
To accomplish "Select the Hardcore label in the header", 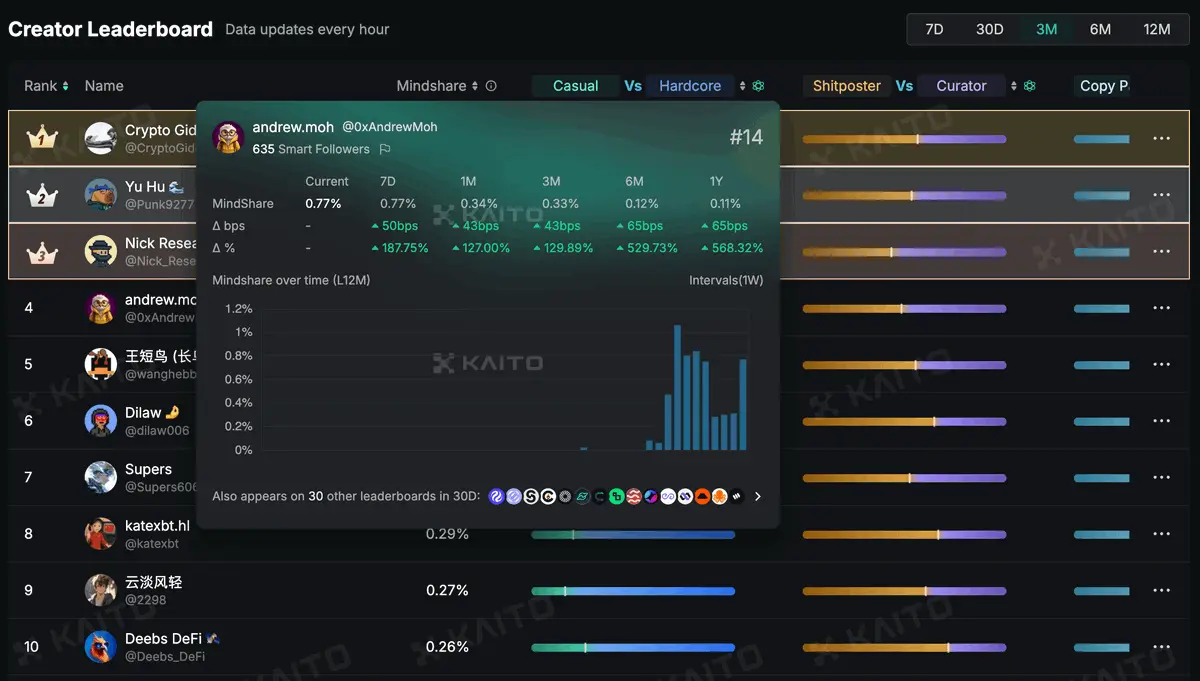I will (x=690, y=86).
